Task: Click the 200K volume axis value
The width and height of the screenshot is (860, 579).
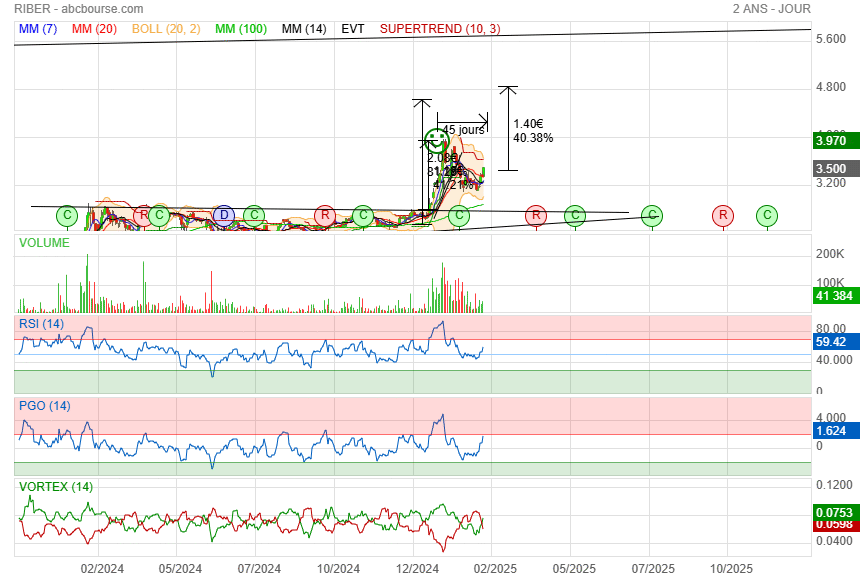Action: 830,254
